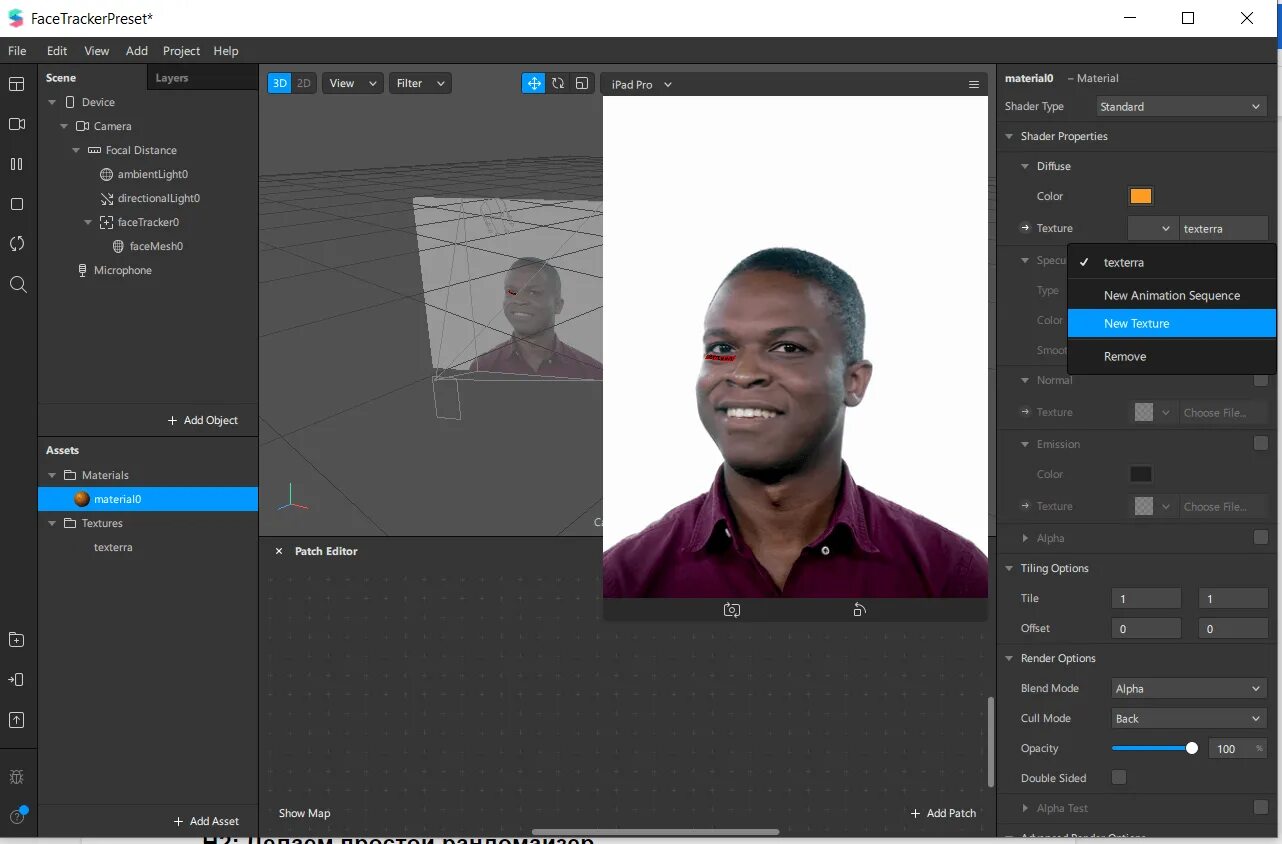Select the scale manipulator tool in viewport toolbar
Screen dimensions: 1282x844
pos(582,84)
